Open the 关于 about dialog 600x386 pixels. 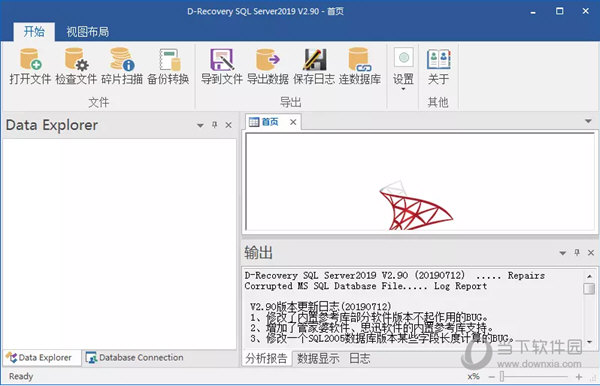[439, 66]
